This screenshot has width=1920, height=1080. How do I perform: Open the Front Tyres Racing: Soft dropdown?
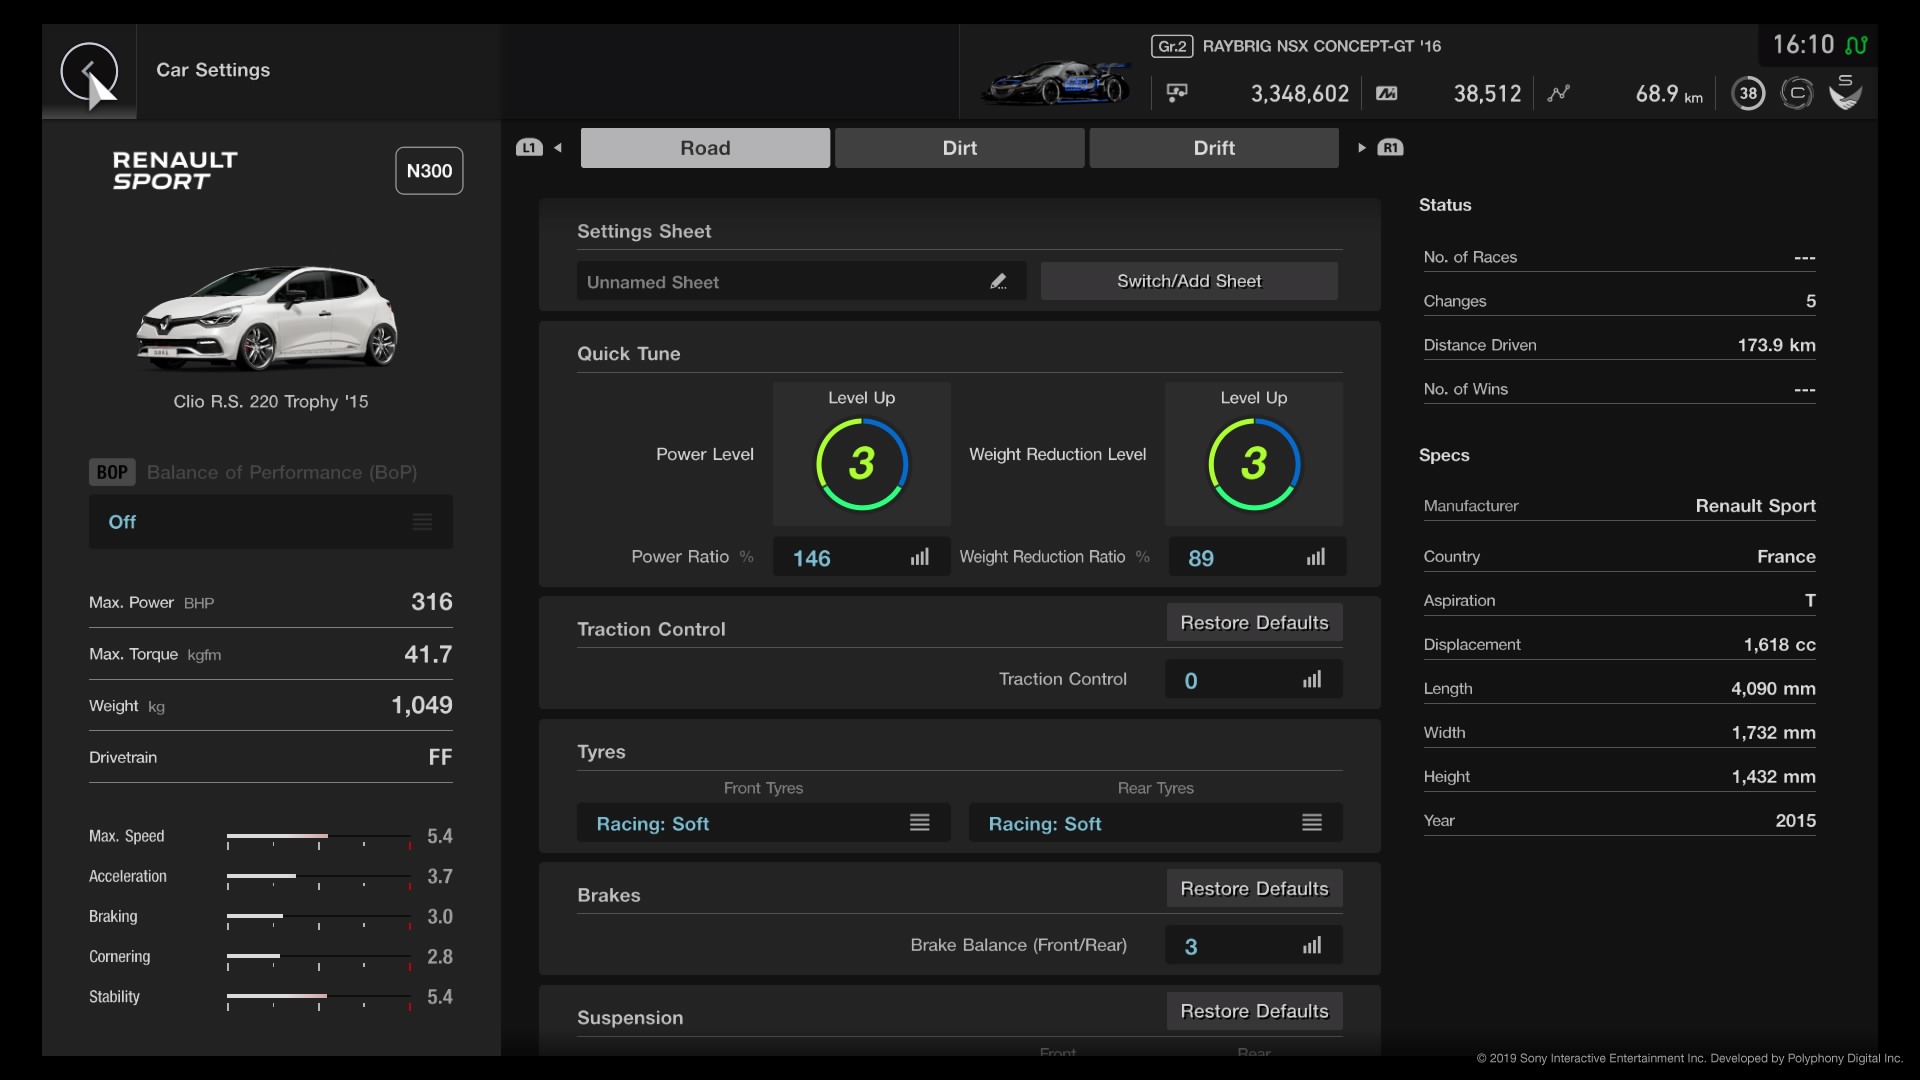pyautogui.click(x=763, y=823)
